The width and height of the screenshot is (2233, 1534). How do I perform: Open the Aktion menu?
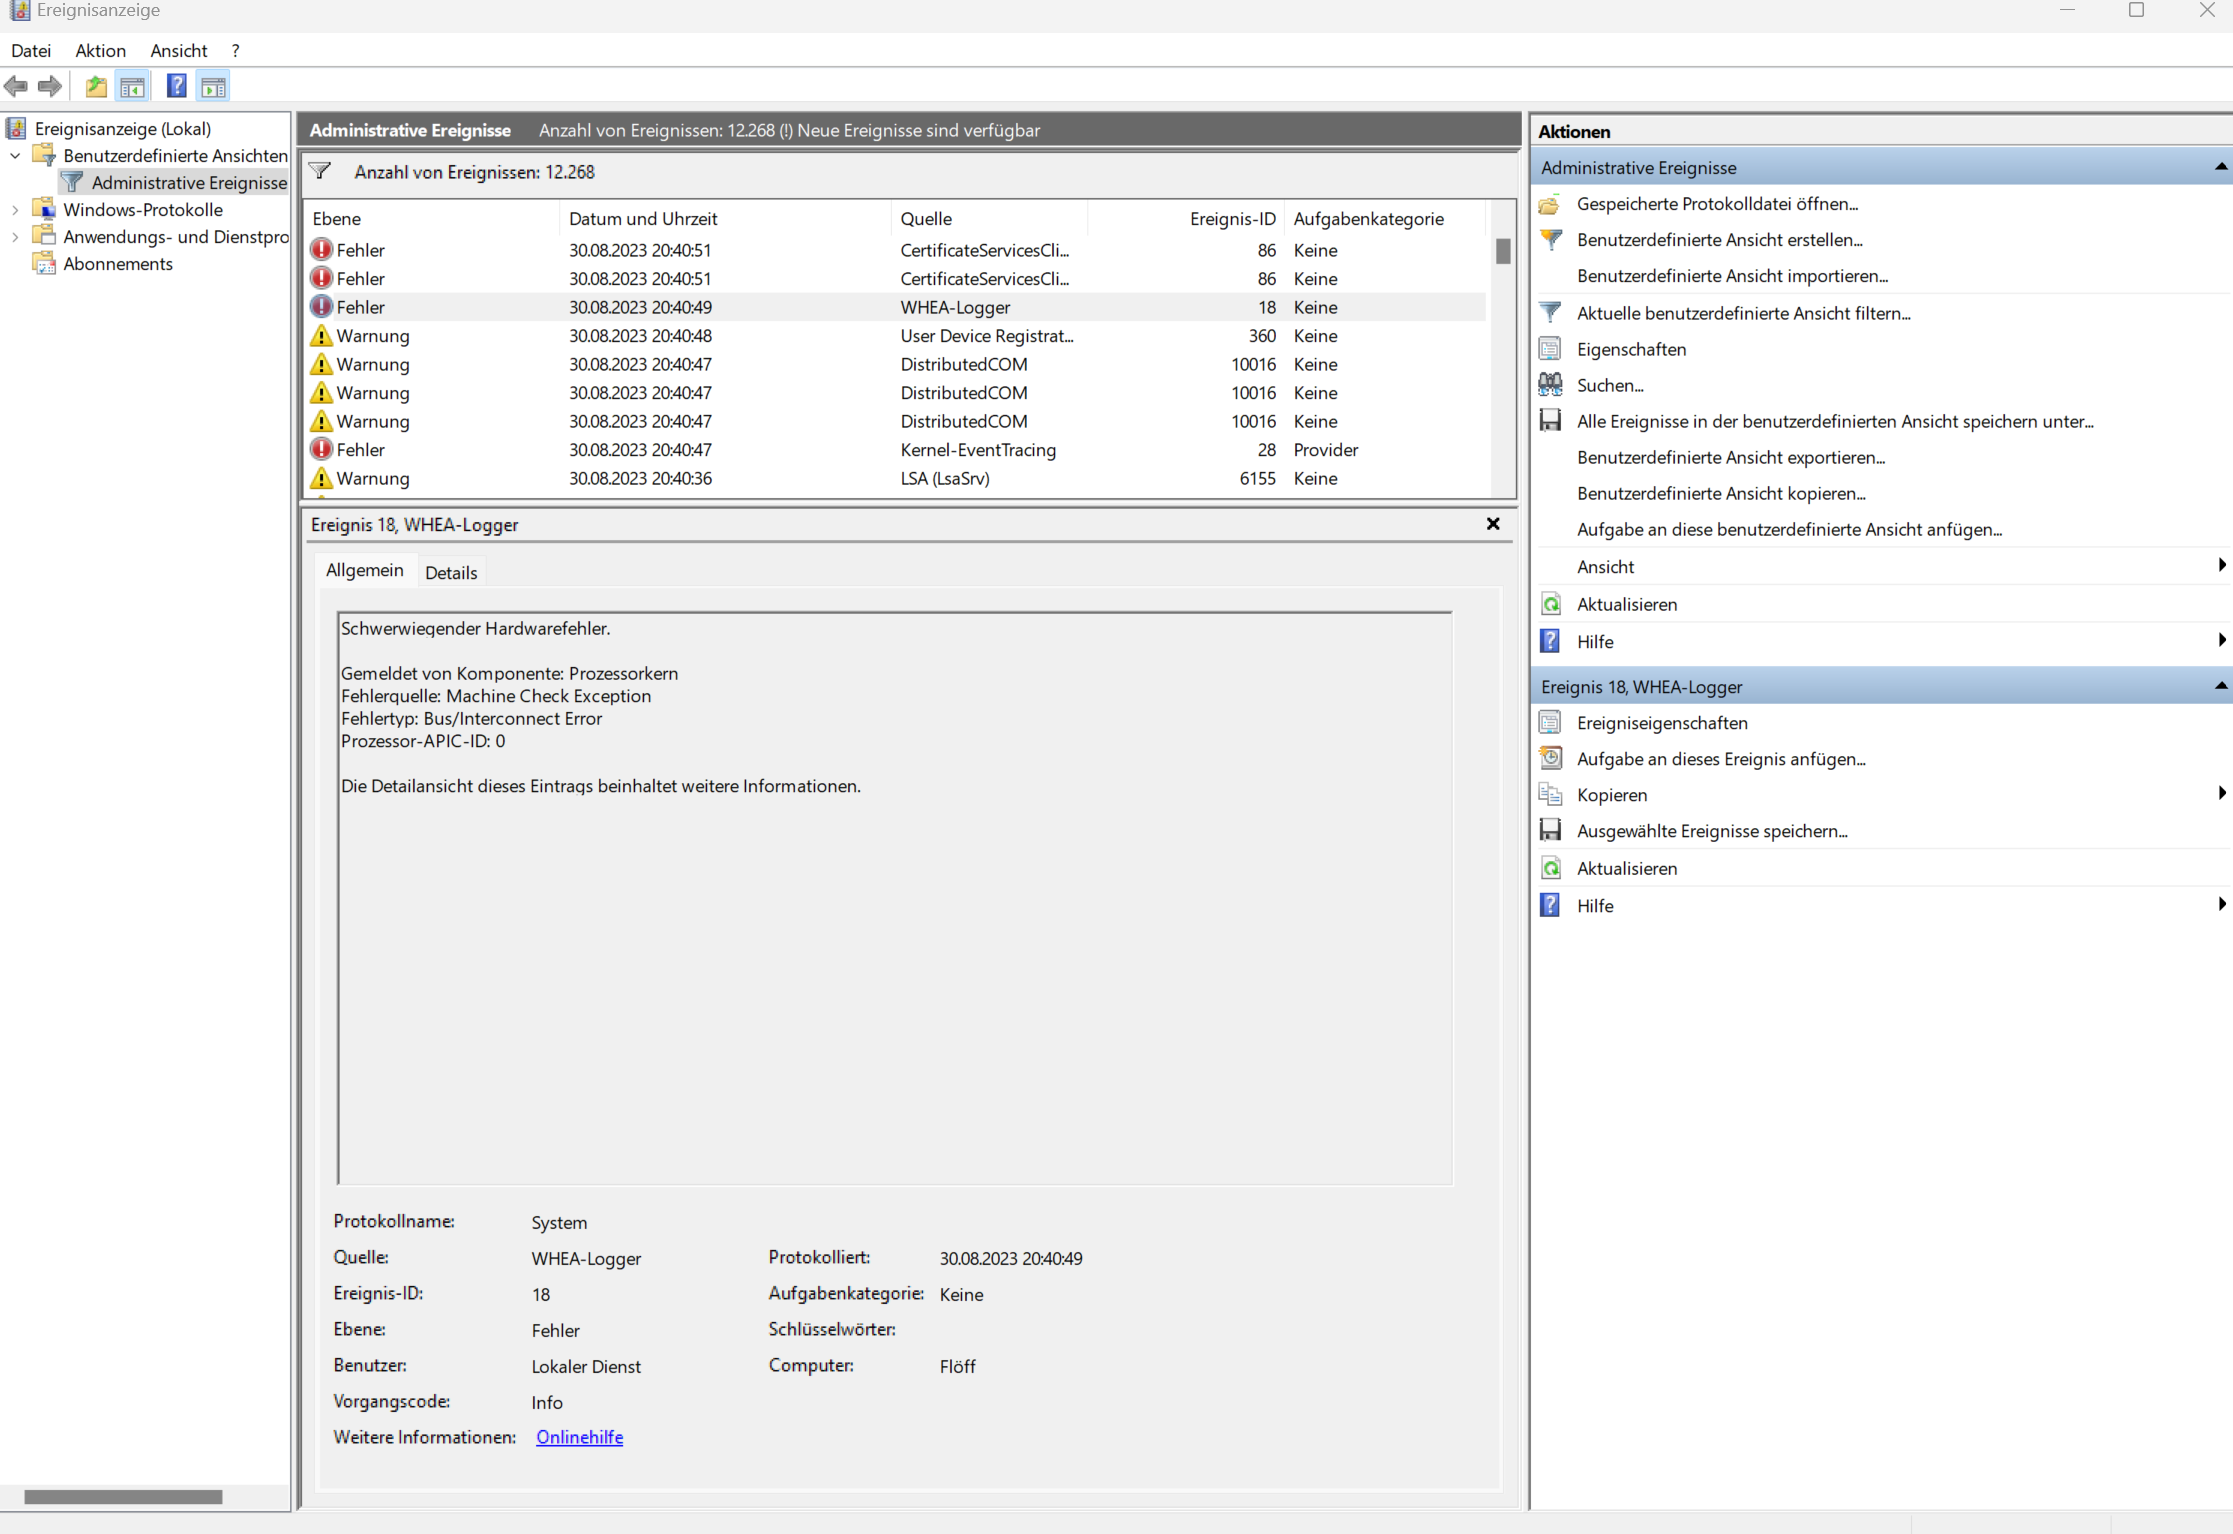coord(100,51)
